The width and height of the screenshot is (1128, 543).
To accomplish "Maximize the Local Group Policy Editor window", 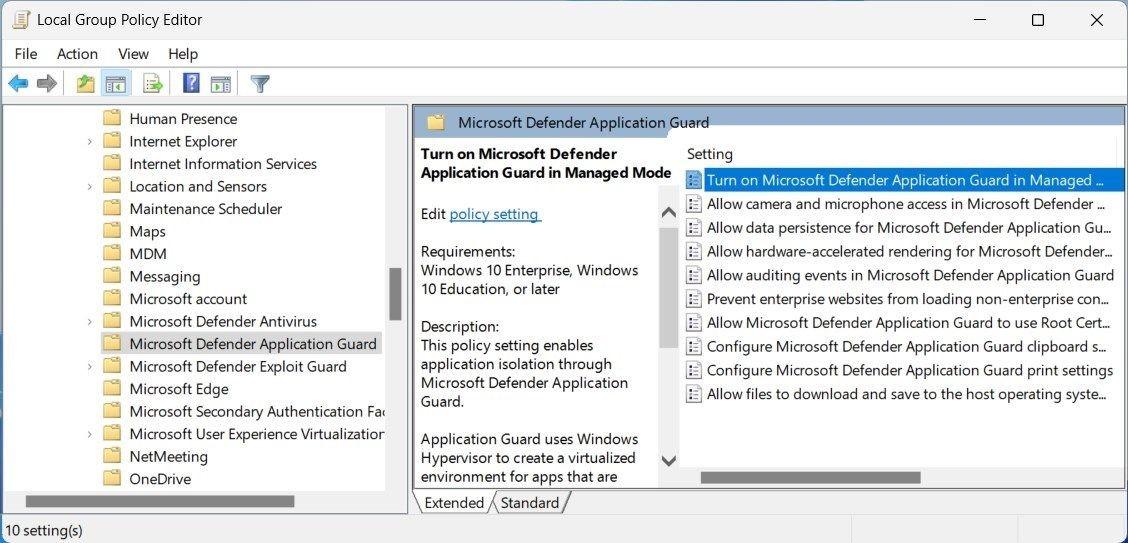I will point(1037,20).
